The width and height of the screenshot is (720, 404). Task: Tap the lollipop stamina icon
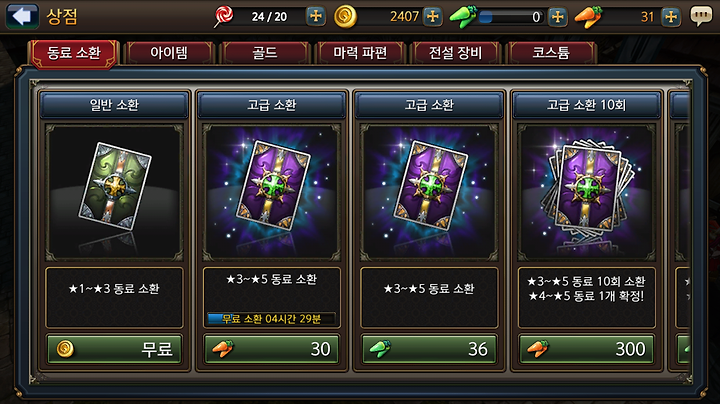[224, 17]
